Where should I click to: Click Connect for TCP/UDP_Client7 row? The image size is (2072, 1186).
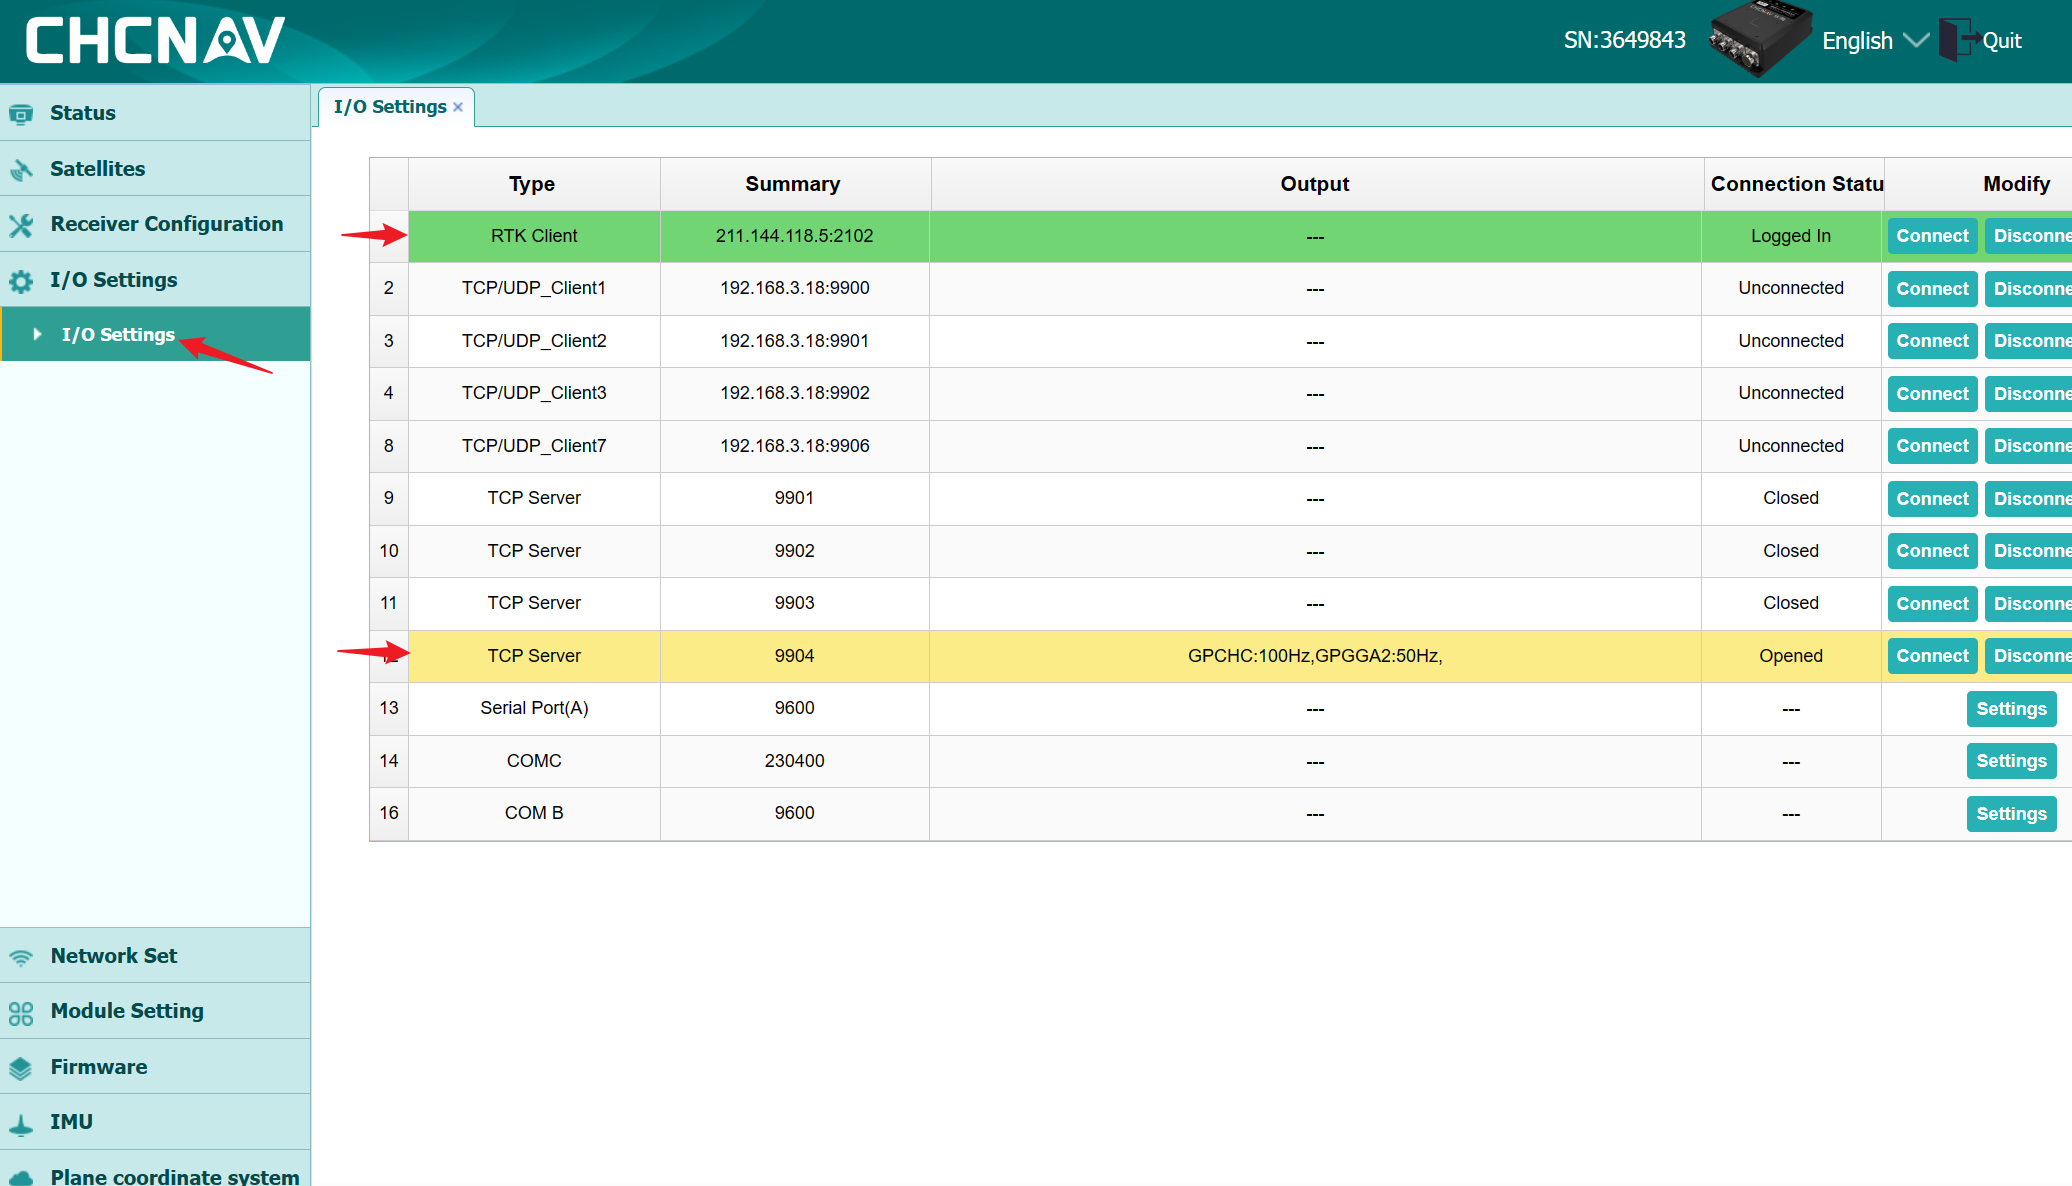point(1932,446)
